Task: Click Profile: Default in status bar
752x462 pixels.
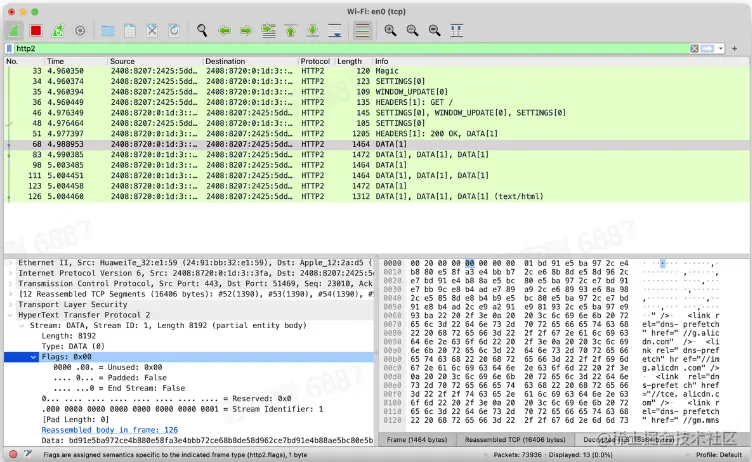Action: coord(718,454)
